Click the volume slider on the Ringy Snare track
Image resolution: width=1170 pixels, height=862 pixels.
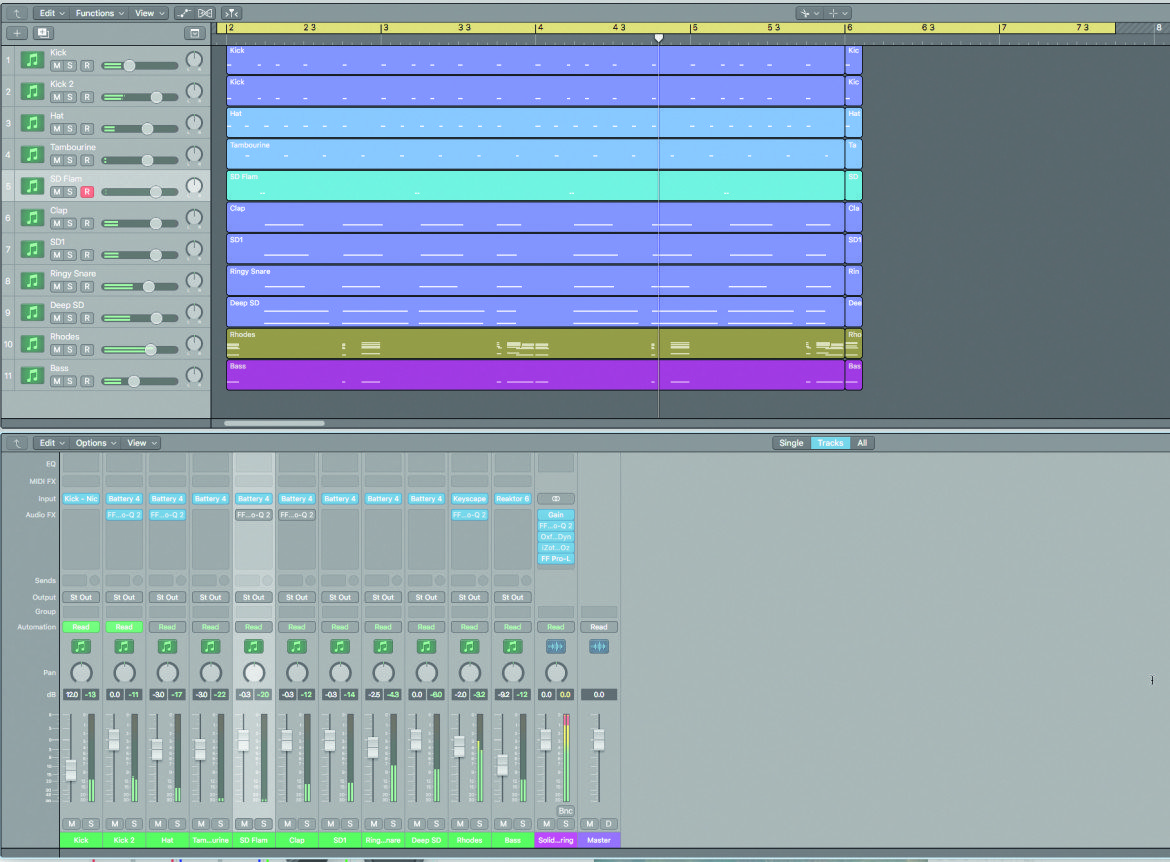(140, 287)
